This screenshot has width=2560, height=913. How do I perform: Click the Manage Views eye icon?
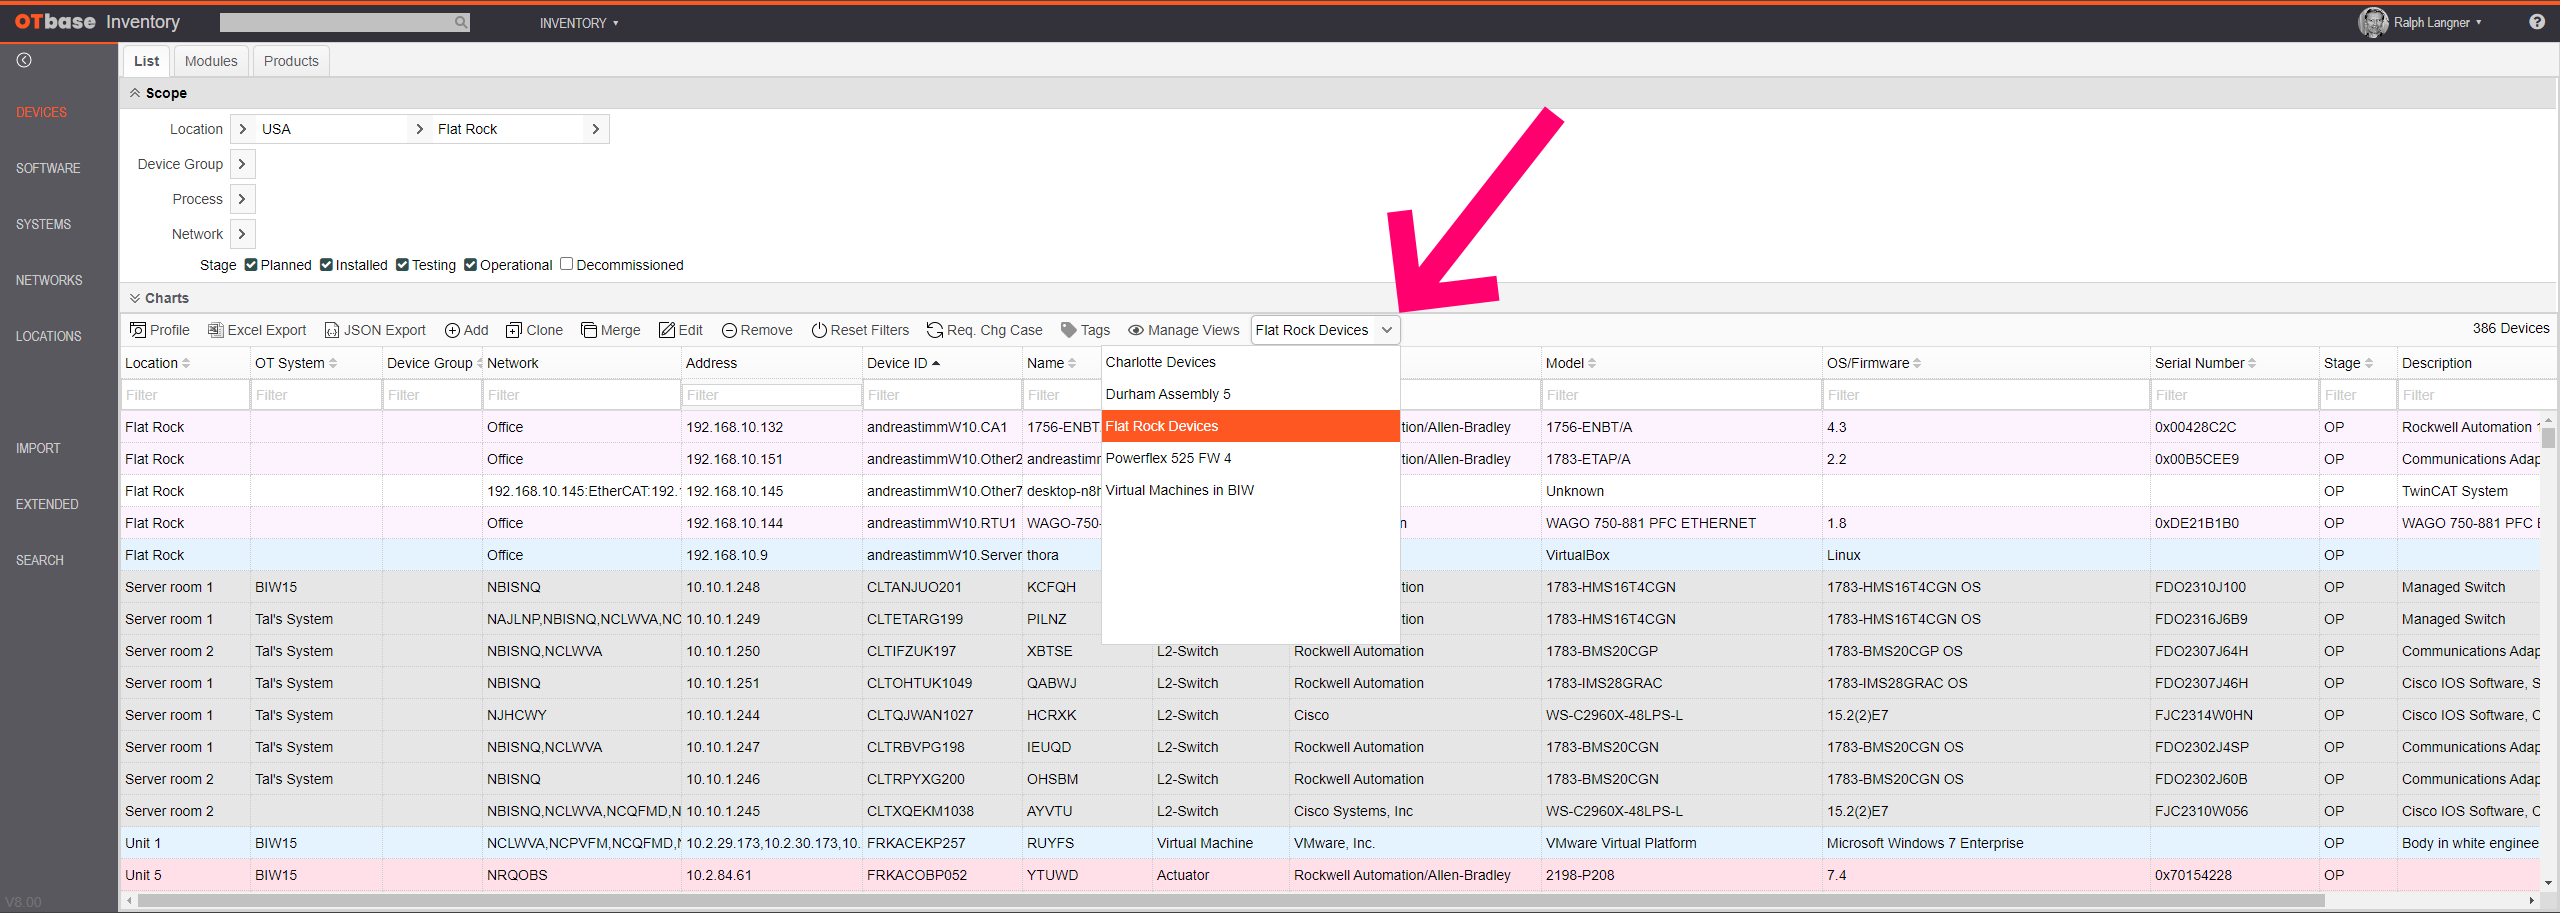click(x=1136, y=330)
